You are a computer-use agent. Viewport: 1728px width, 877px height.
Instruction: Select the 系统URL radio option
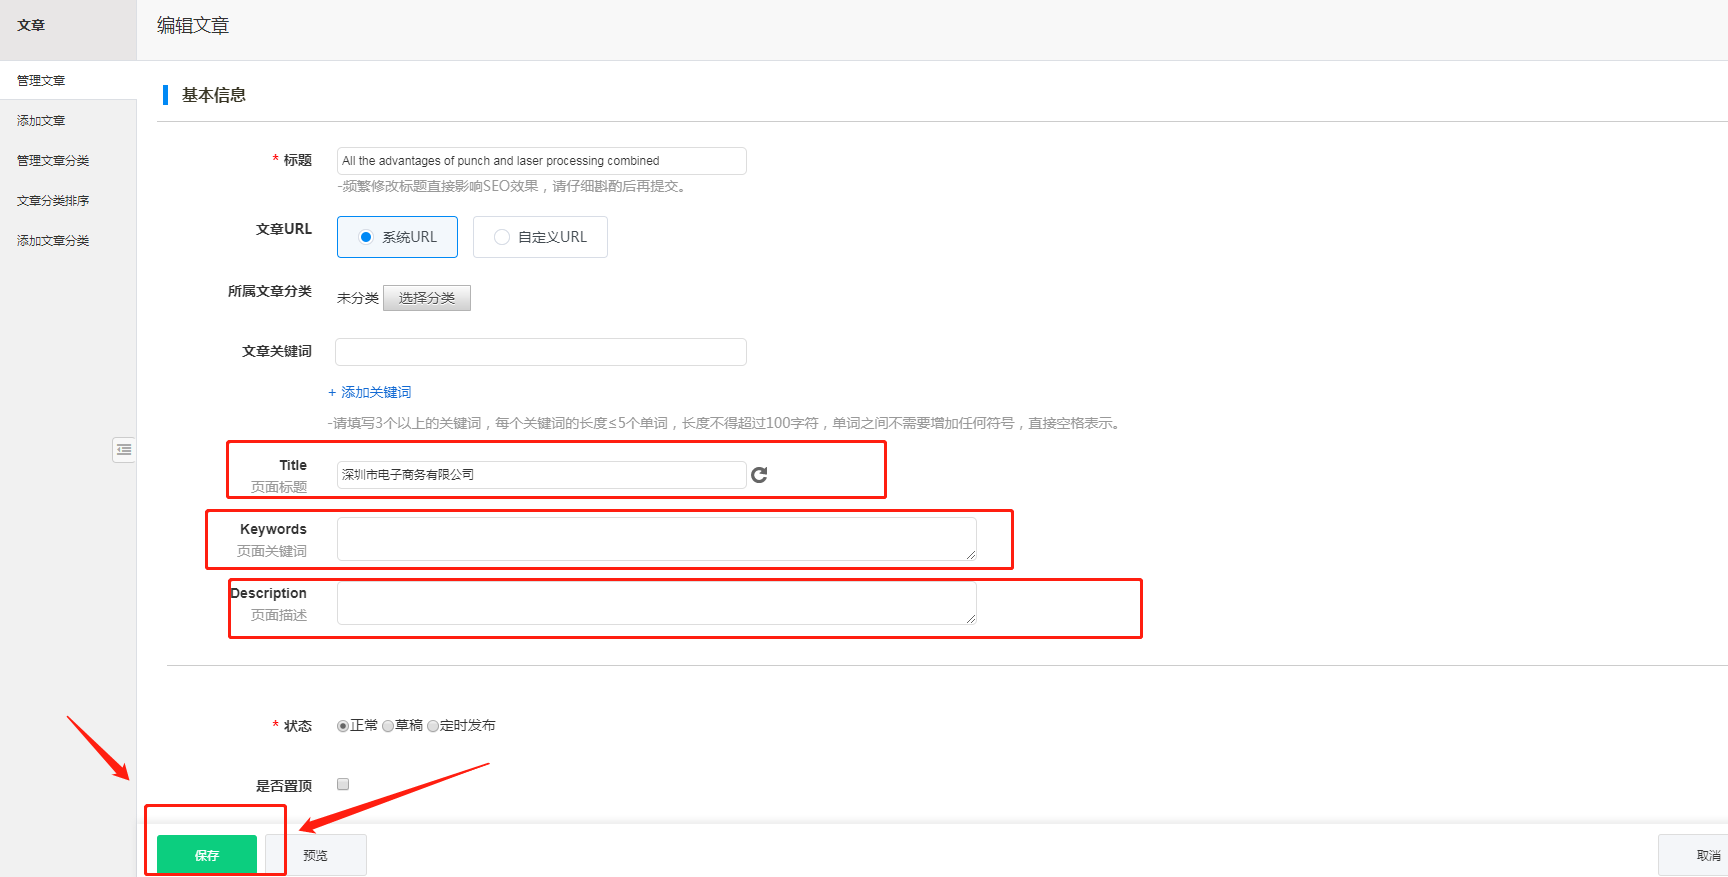coord(366,237)
